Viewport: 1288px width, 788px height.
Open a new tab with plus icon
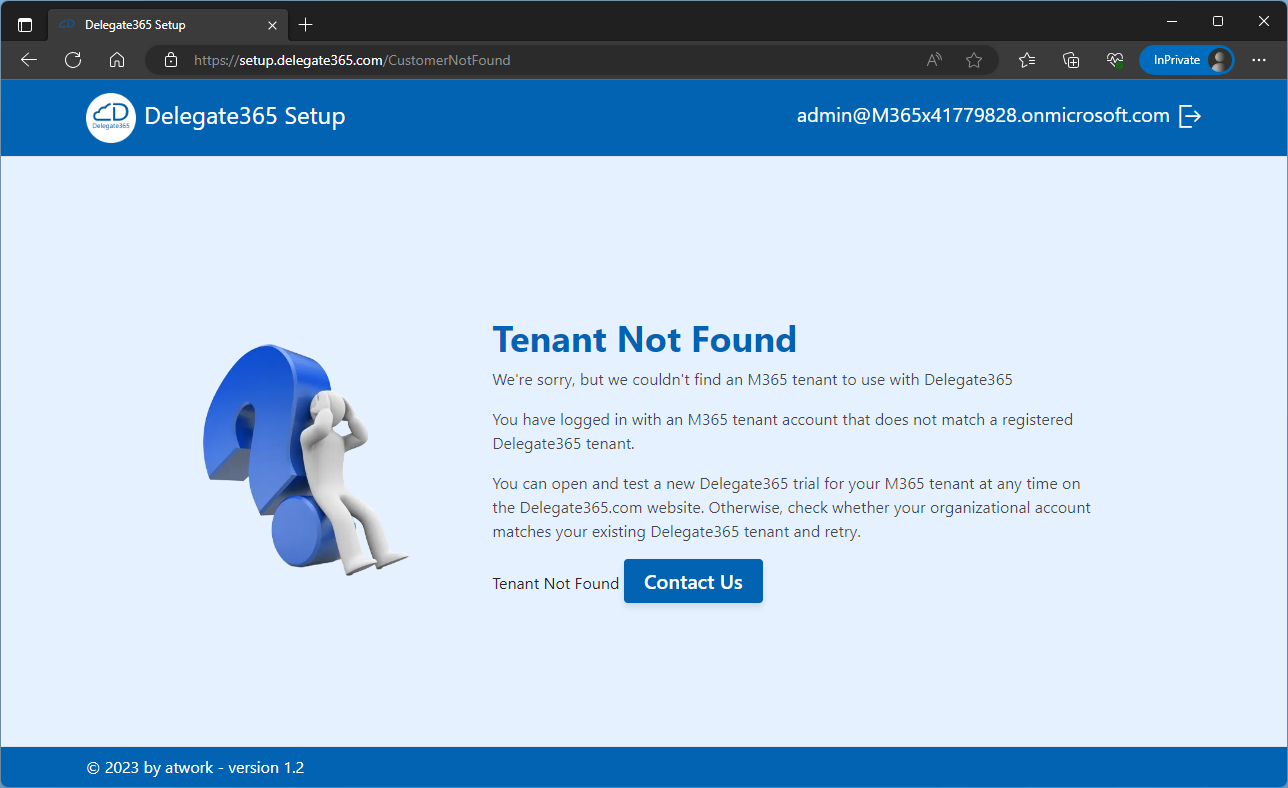pos(306,24)
